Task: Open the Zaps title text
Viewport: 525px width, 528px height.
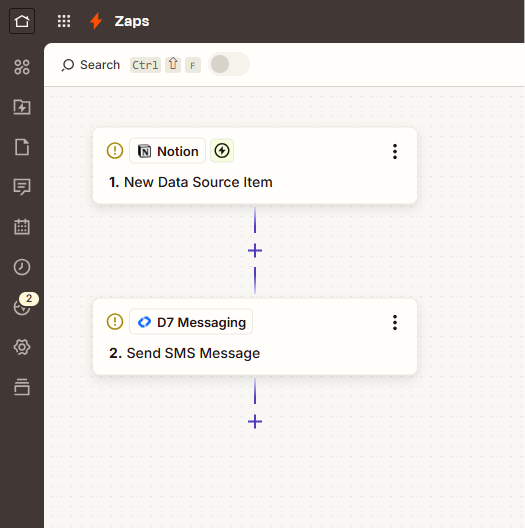Action: 132,21
